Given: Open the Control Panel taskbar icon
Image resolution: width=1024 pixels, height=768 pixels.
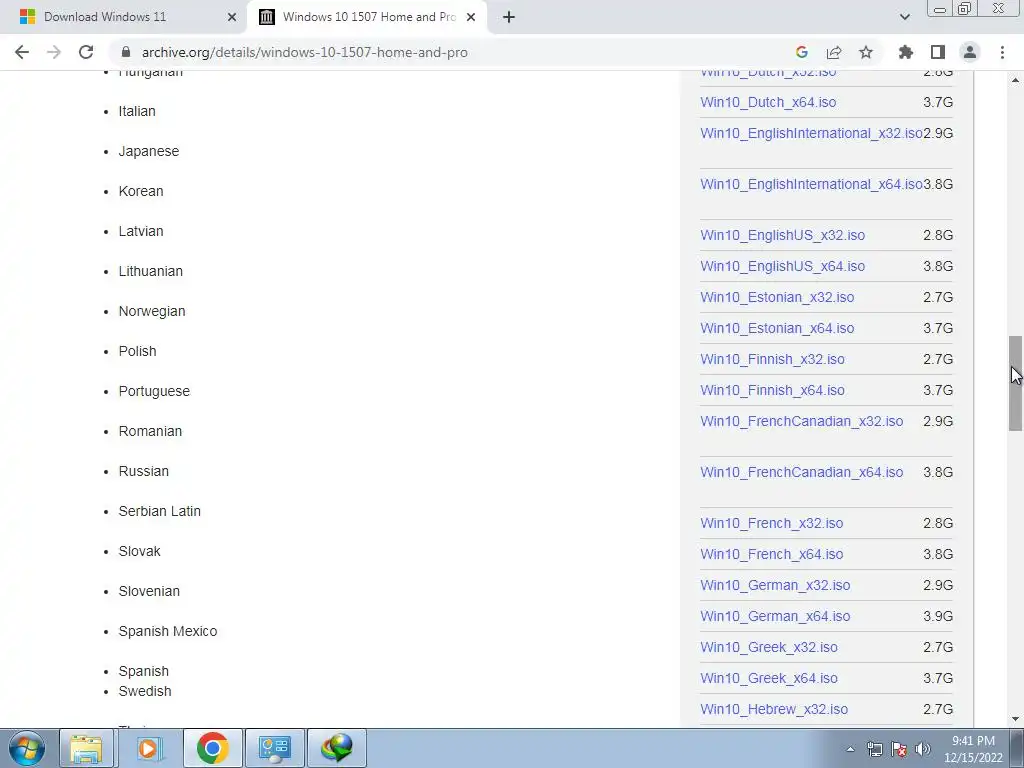Looking at the screenshot, I should tap(275, 748).
